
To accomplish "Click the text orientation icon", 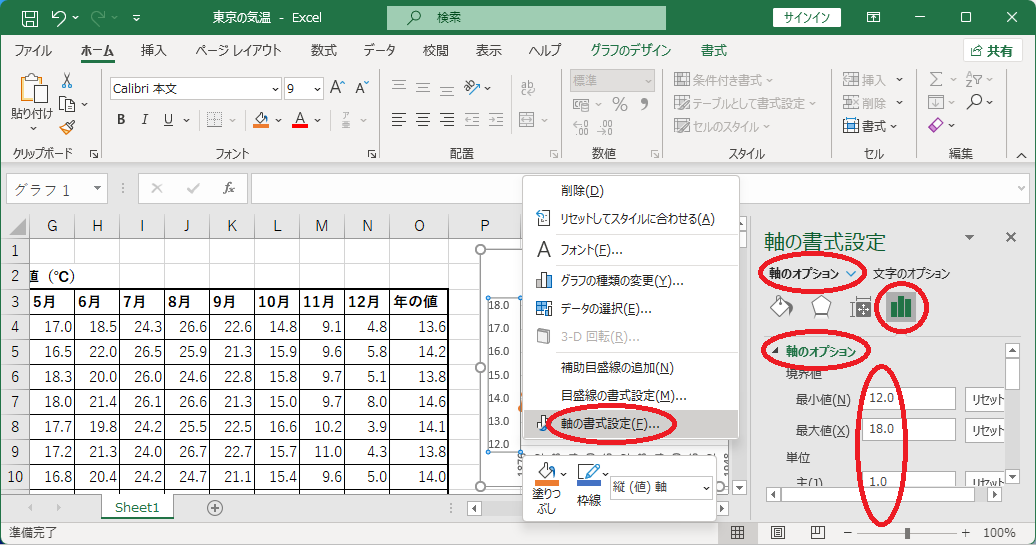I will click(x=472, y=87).
